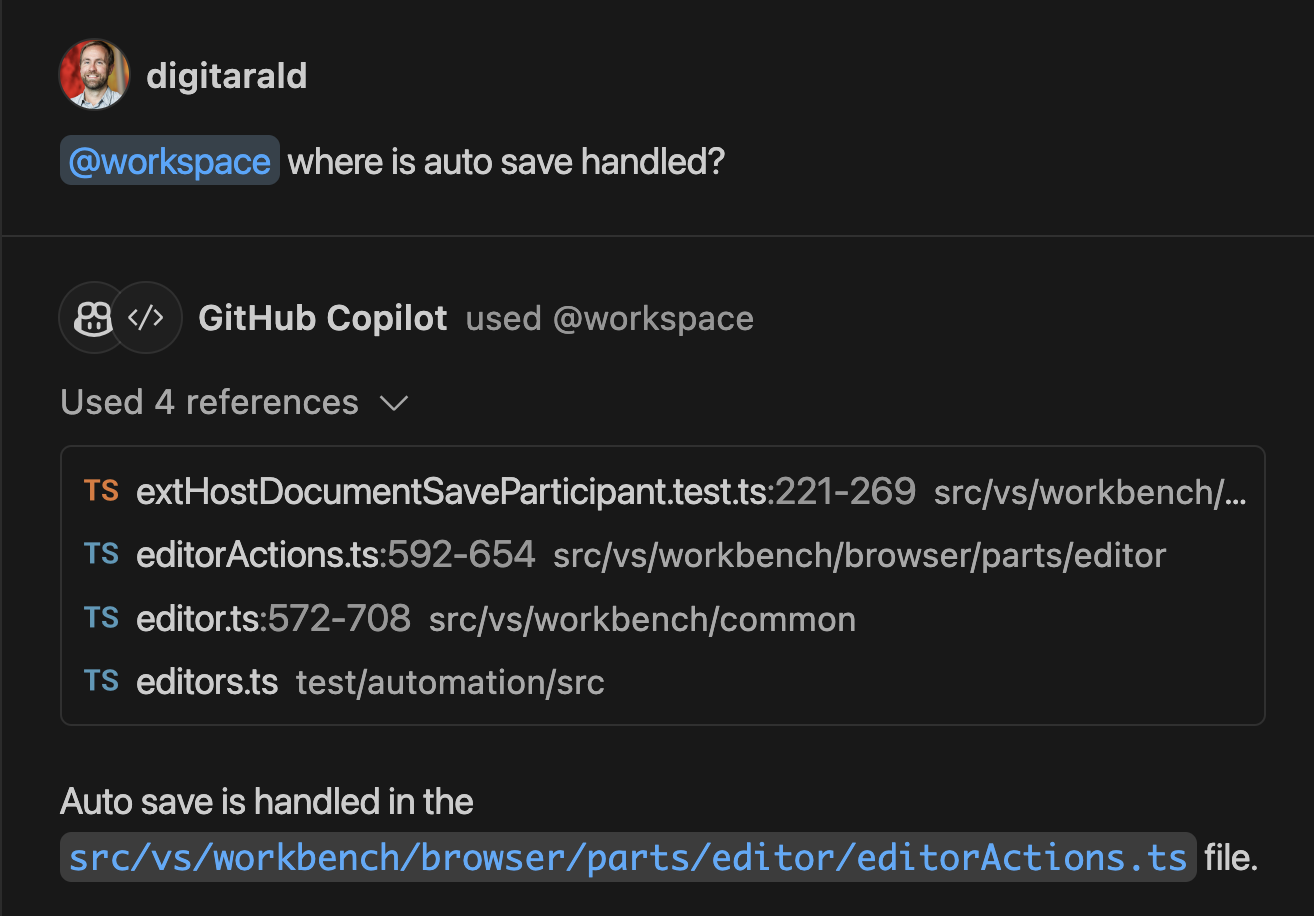
Task: Select the TS icon beside editor.ts
Action: pyautogui.click(x=101, y=618)
